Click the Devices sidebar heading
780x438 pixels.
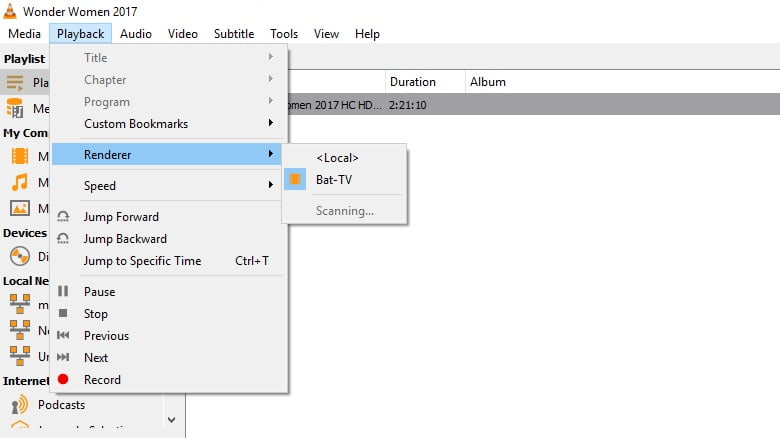point(25,233)
